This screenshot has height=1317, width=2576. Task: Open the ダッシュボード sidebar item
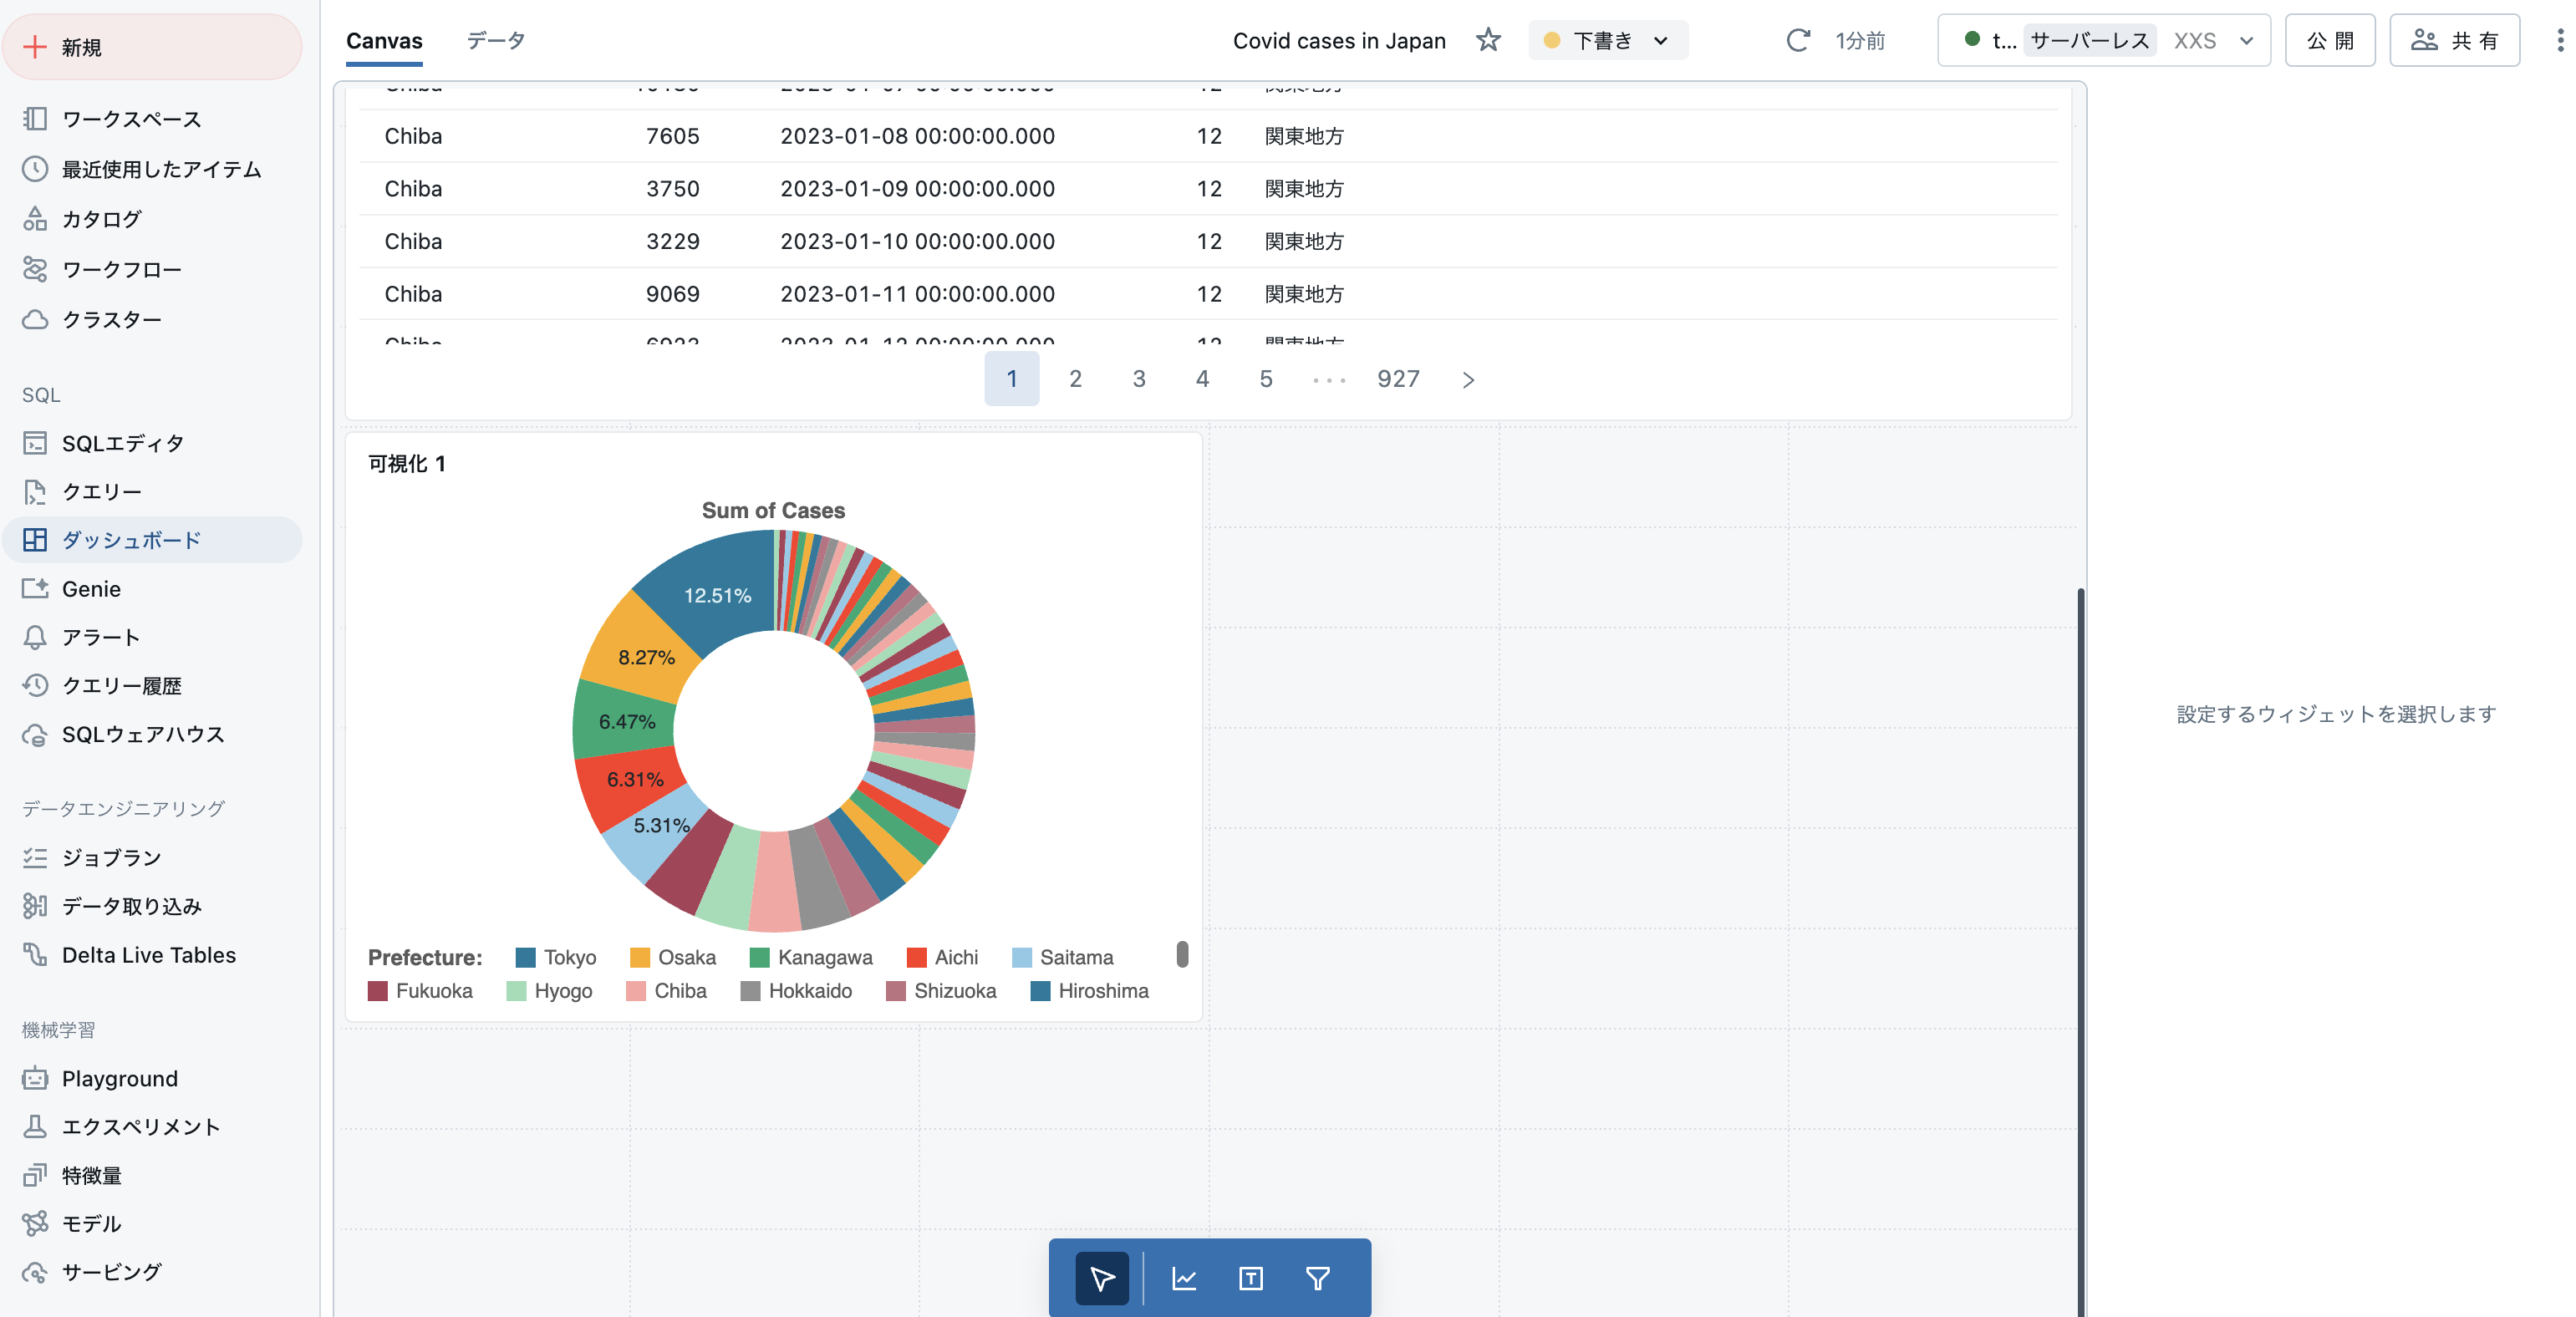tap(131, 540)
